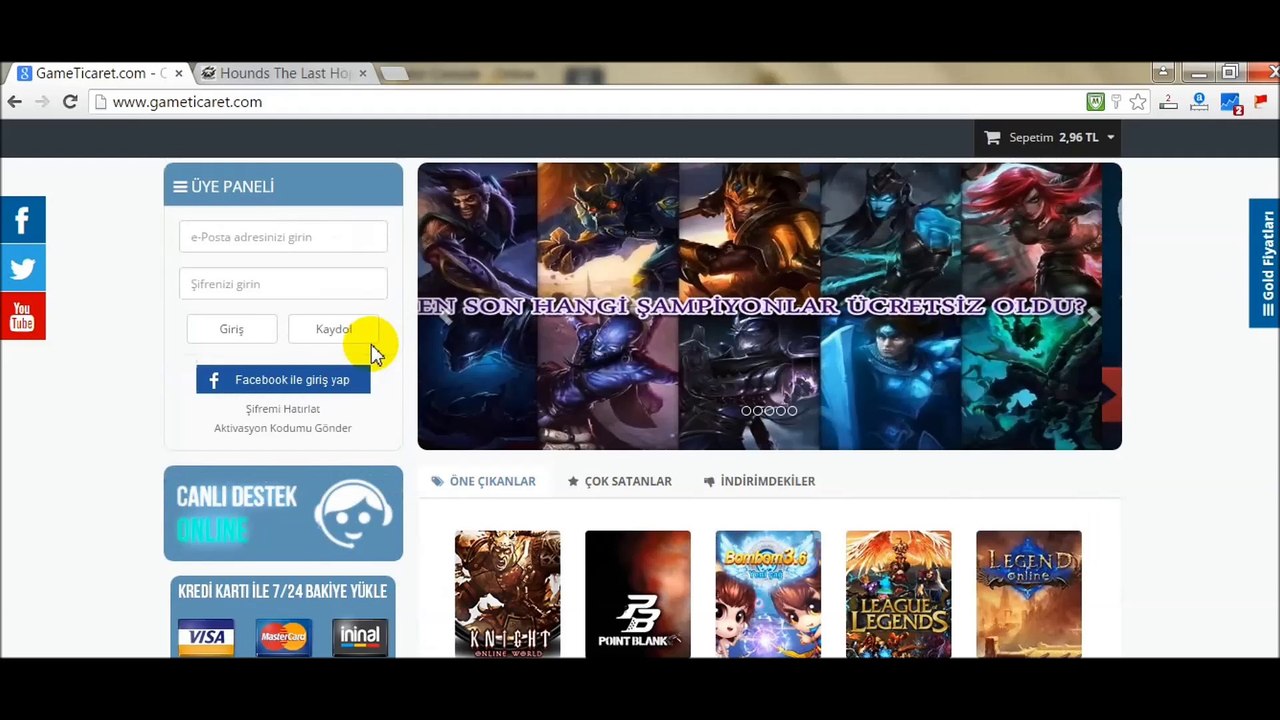Click the Visa card logo
This screenshot has width=1280, height=720.
(x=206, y=636)
